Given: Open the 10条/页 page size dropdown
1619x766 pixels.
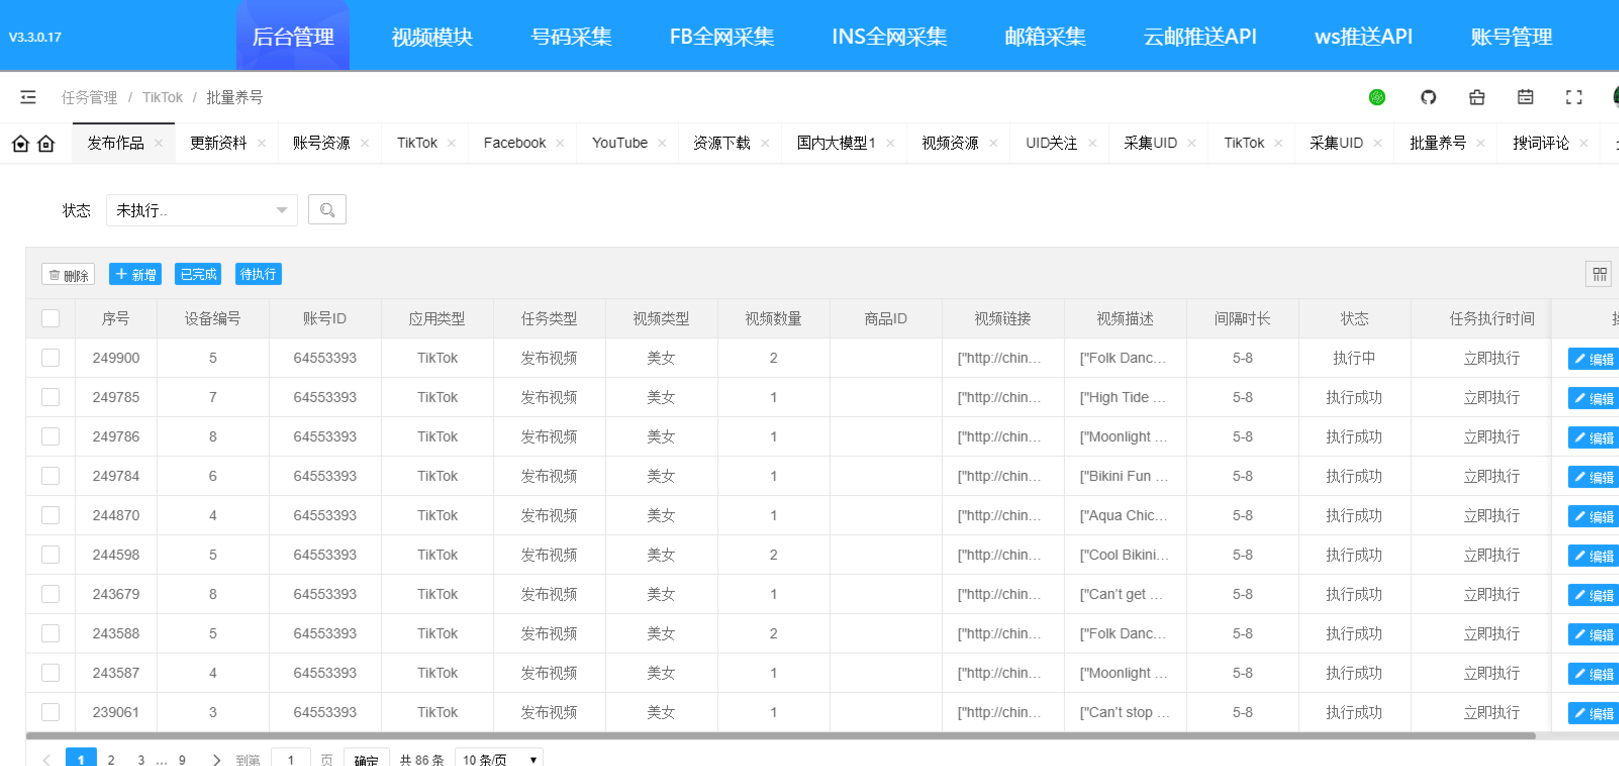Looking at the screenshot, I should (x=499, y=760).
